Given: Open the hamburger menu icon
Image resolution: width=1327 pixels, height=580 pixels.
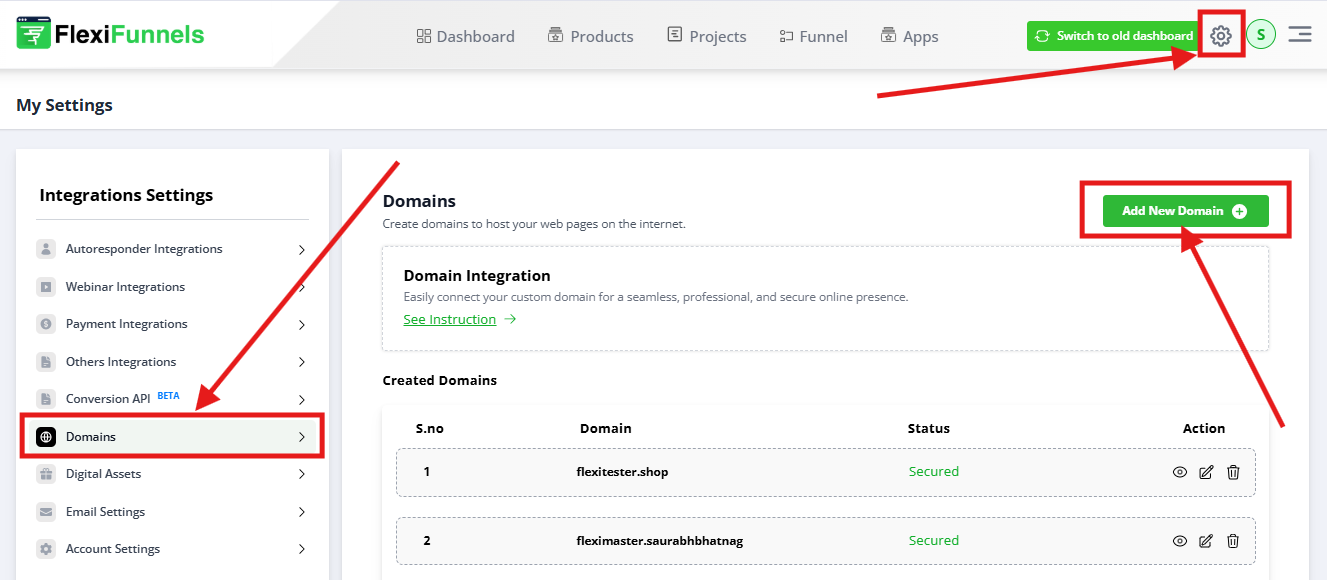Looking at the screenshot, I should coord(1300,35).
